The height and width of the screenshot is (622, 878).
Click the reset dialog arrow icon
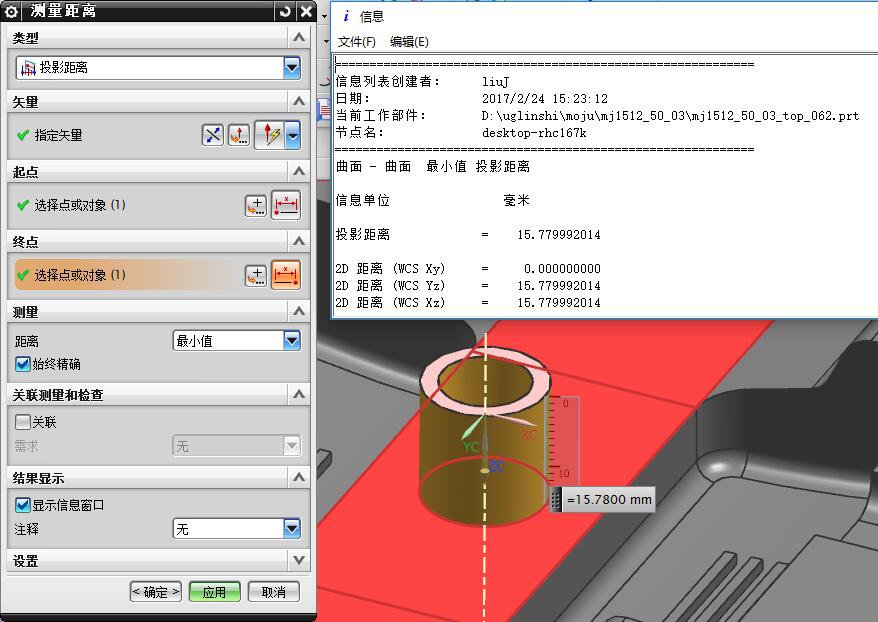285,12
